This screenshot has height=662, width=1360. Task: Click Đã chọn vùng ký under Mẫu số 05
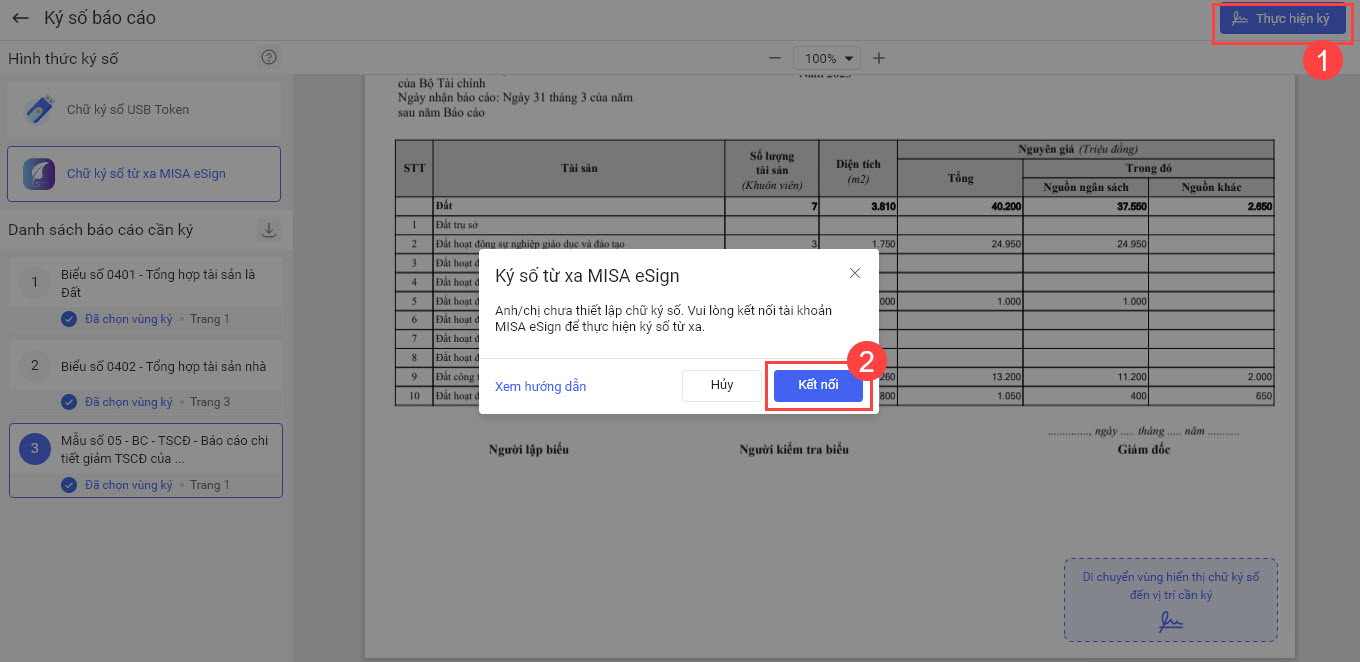click(129, 485)
